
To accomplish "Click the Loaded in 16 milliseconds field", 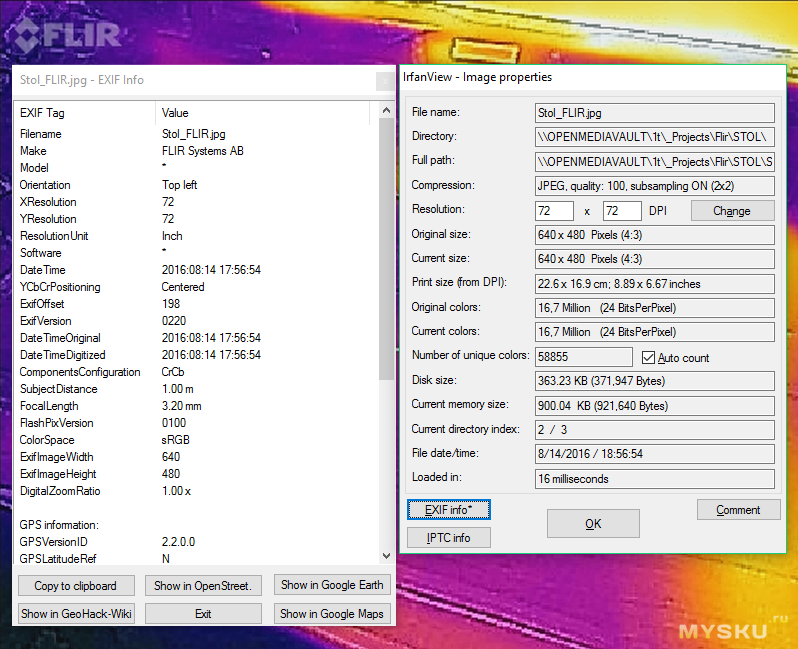I will tap(655, 478).
